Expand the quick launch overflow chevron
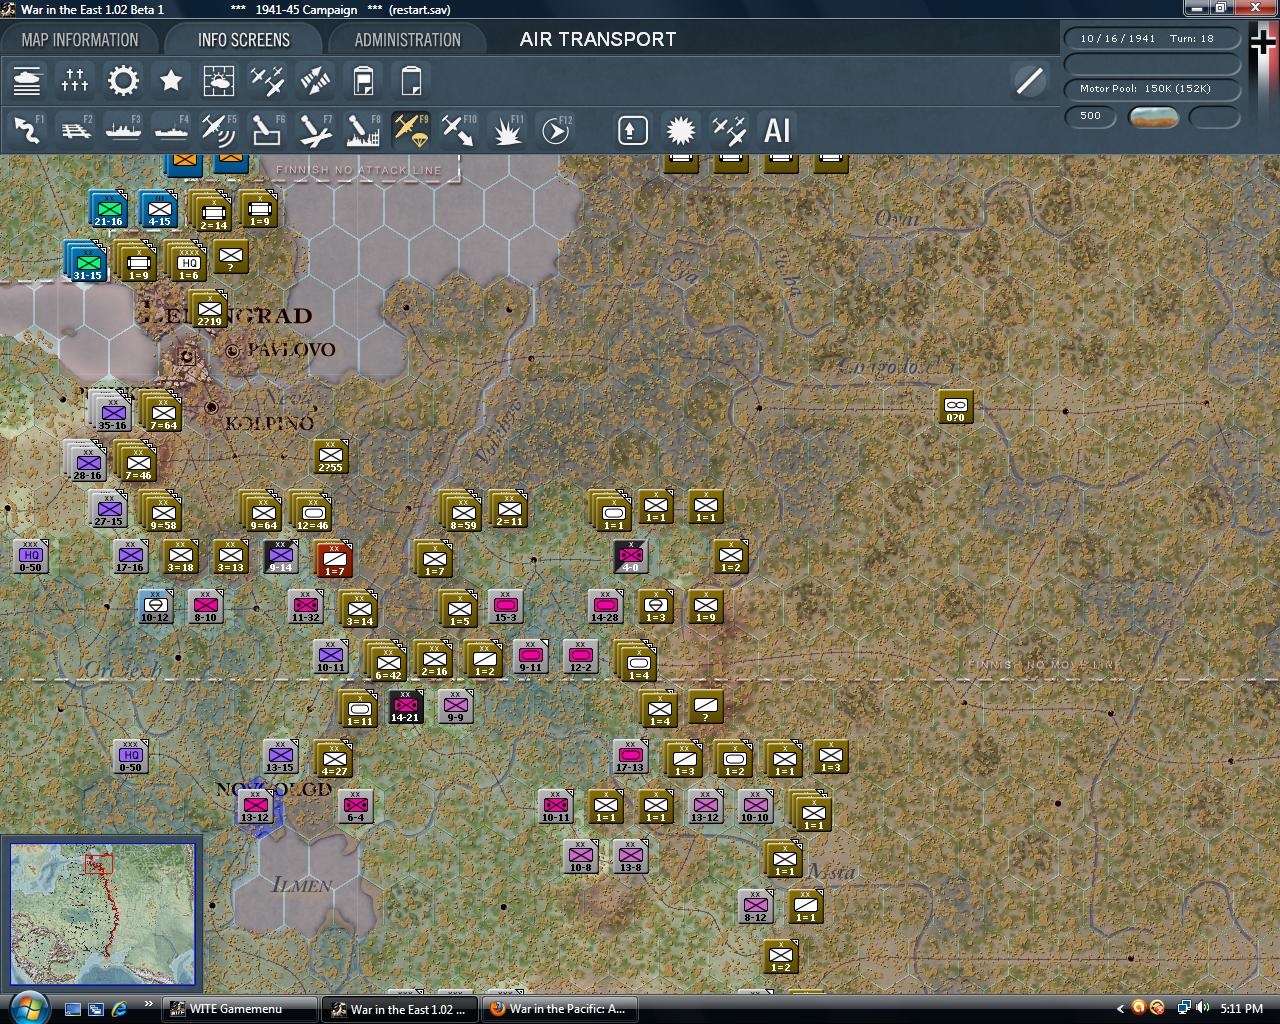The image size is (1280, 1024). [149, 1004]
